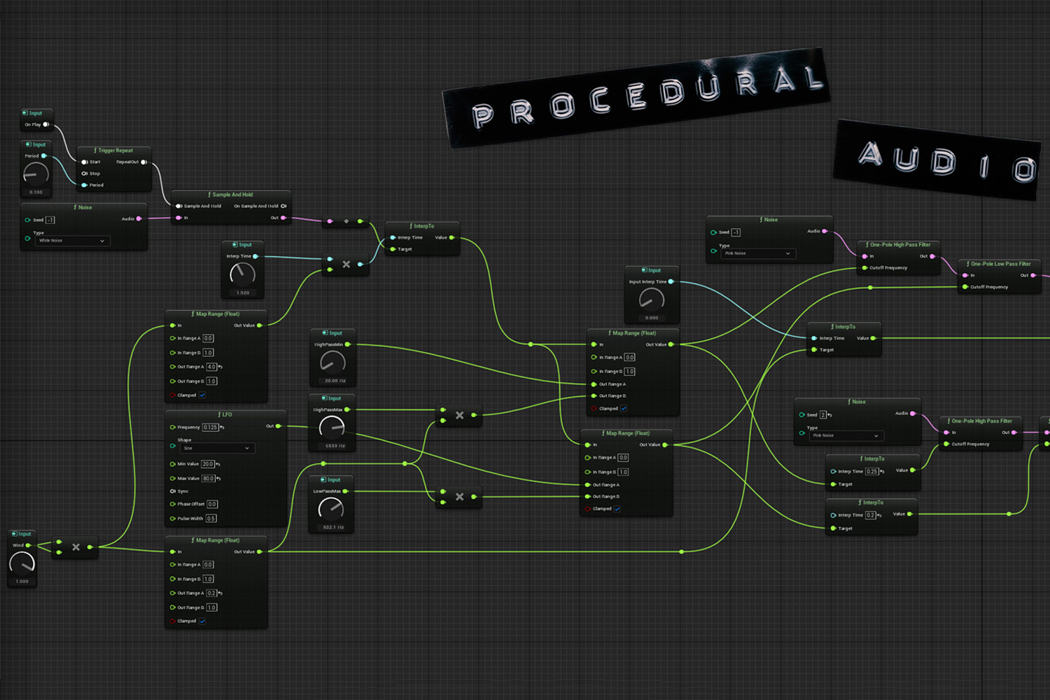The image size is (1050, 700).
Task: Select the LFO node title
Action: pos(226,415)
